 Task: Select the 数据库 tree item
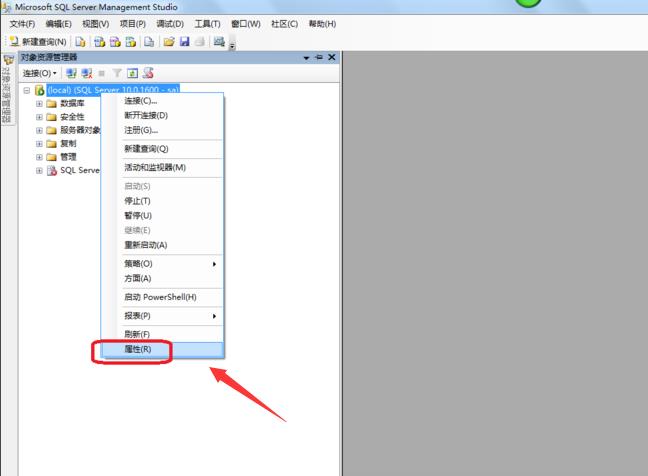pyautogui.click(x=72, y=103)
